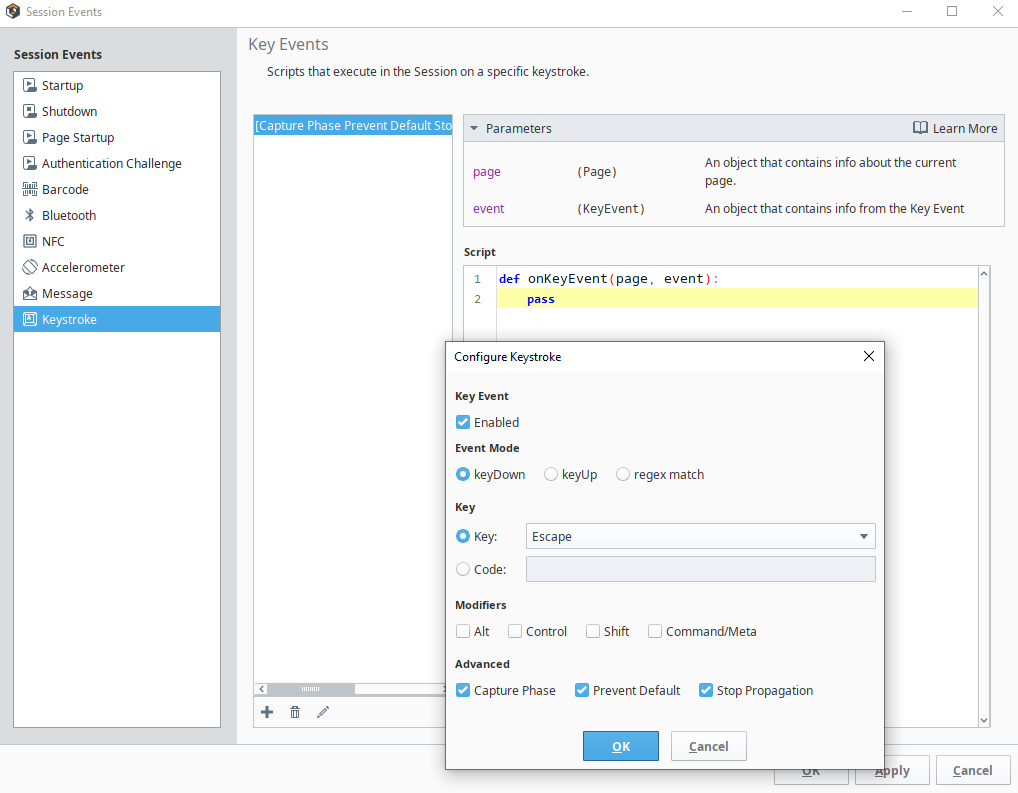Click the pass line in script editor
Viewport: 1018px width, 793px height.
coord(737,299)
